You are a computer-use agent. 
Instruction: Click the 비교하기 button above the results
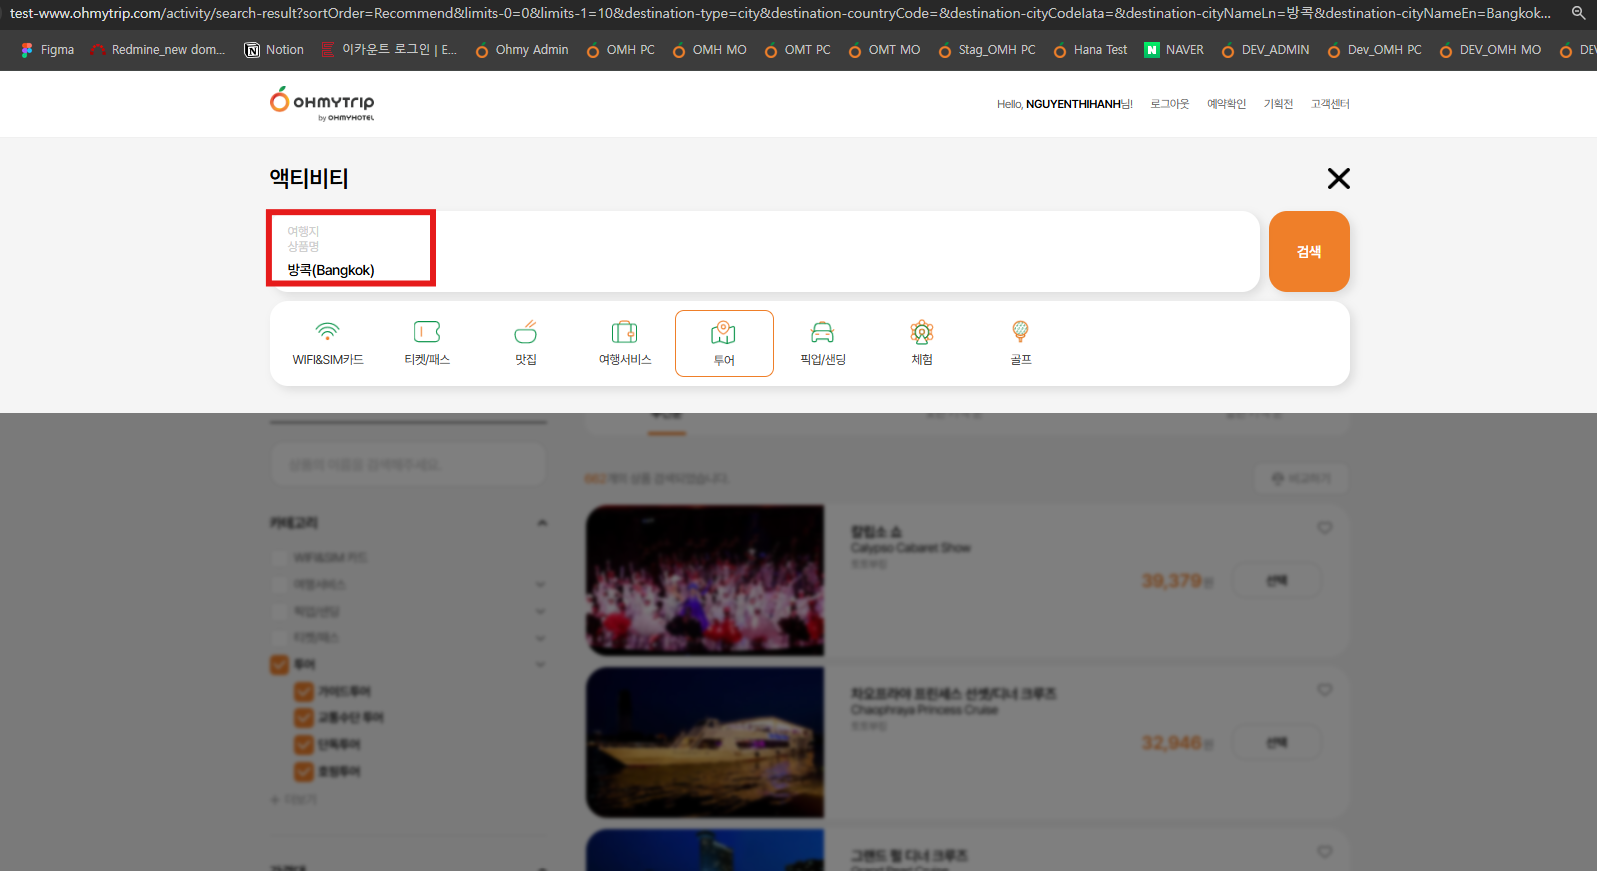(1301, 479)
